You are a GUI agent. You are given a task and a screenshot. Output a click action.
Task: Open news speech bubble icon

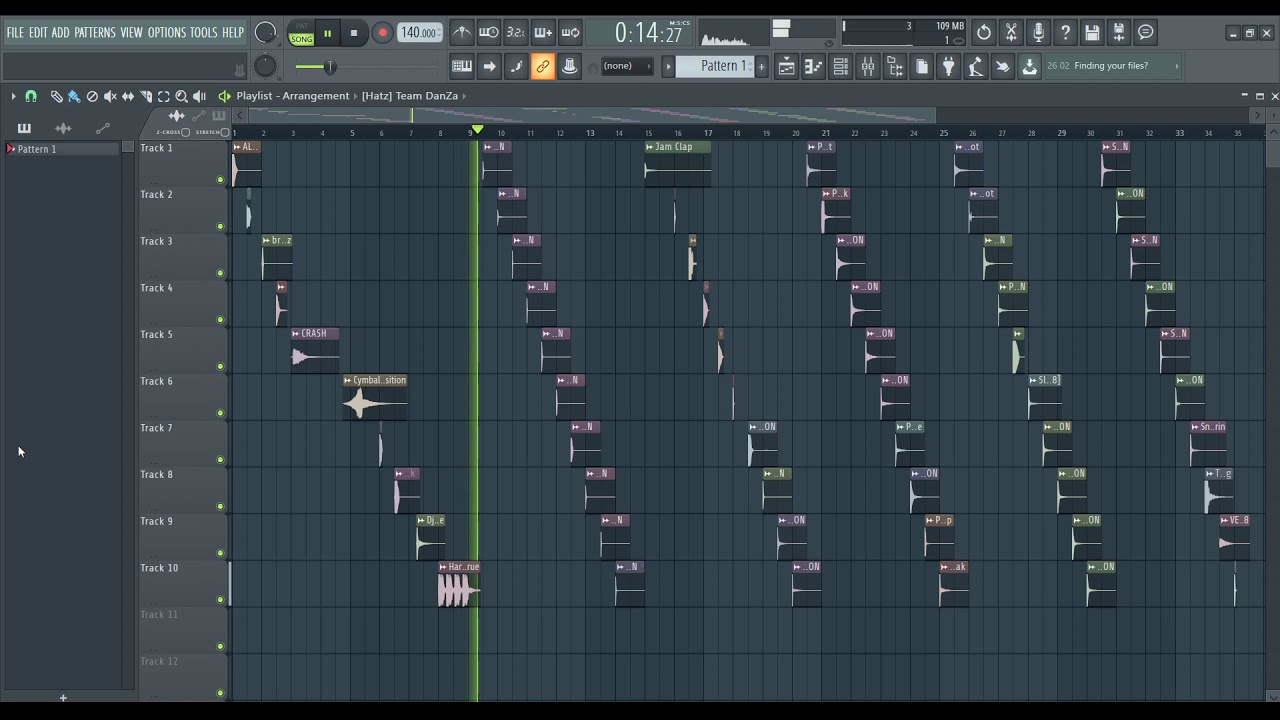coord(1146,33)
